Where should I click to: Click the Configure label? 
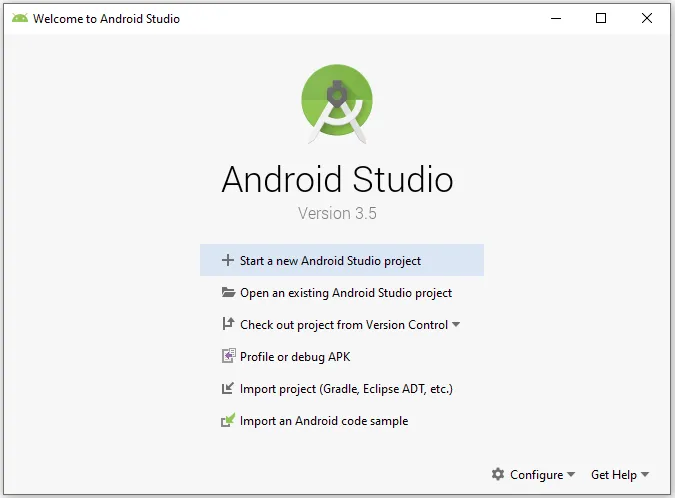tap(536, 475)
